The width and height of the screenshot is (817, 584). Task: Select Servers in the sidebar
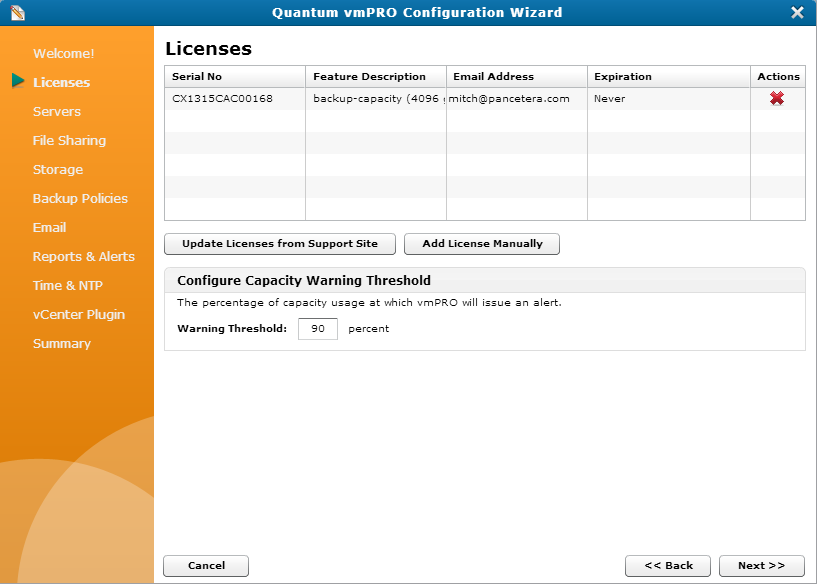coord(57,111)
